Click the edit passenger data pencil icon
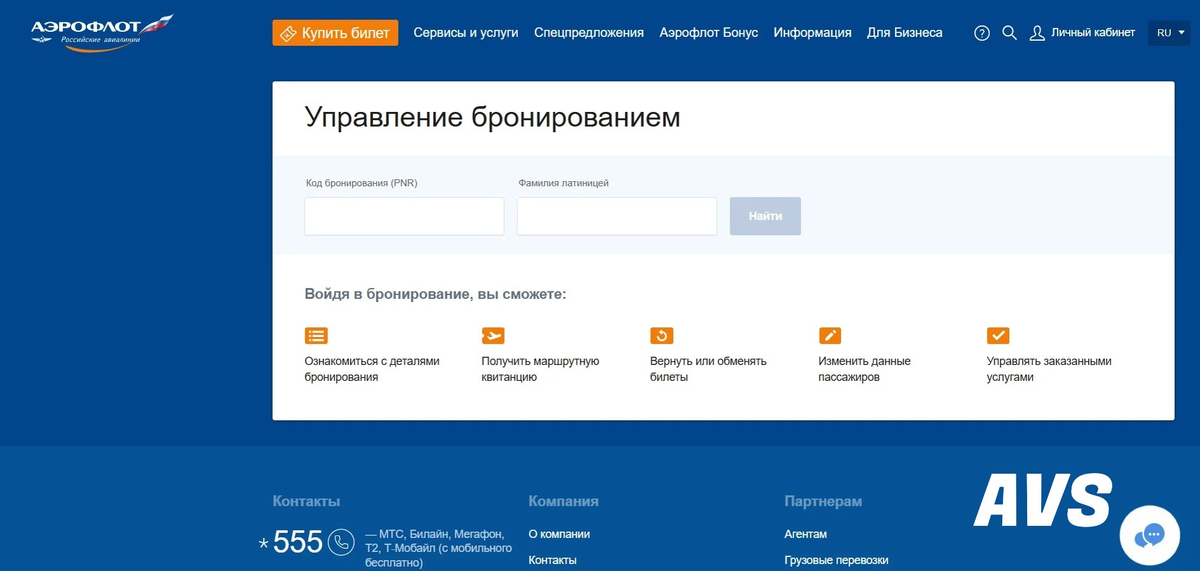This screenshot has width=1200, height=571. [x=830, y=336]
